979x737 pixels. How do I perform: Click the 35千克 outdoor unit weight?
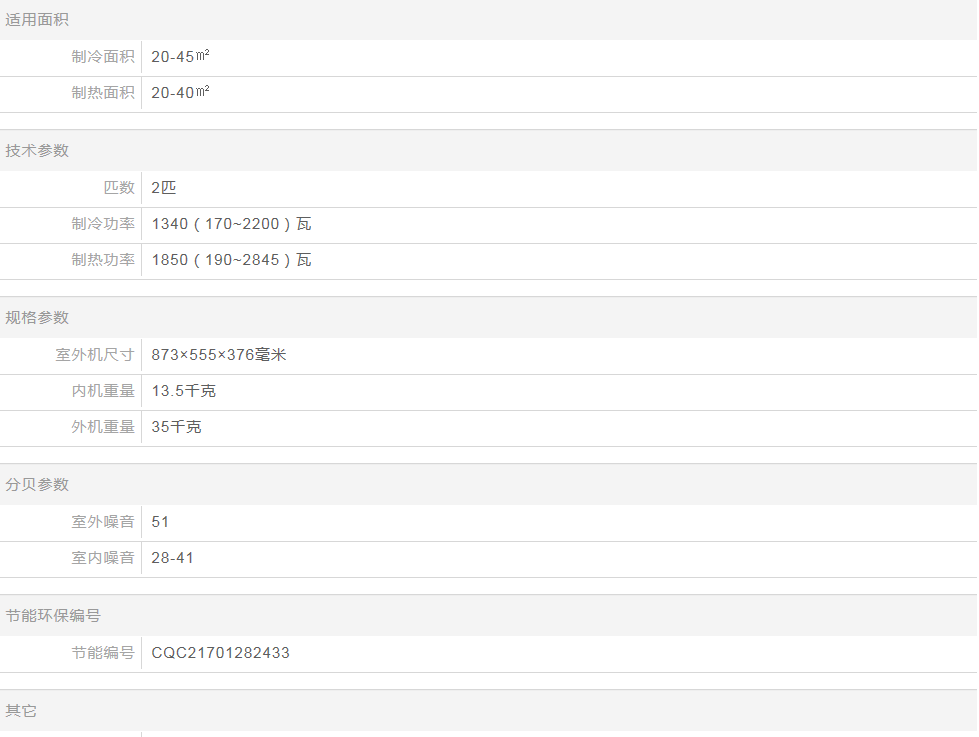pos(176,427)
